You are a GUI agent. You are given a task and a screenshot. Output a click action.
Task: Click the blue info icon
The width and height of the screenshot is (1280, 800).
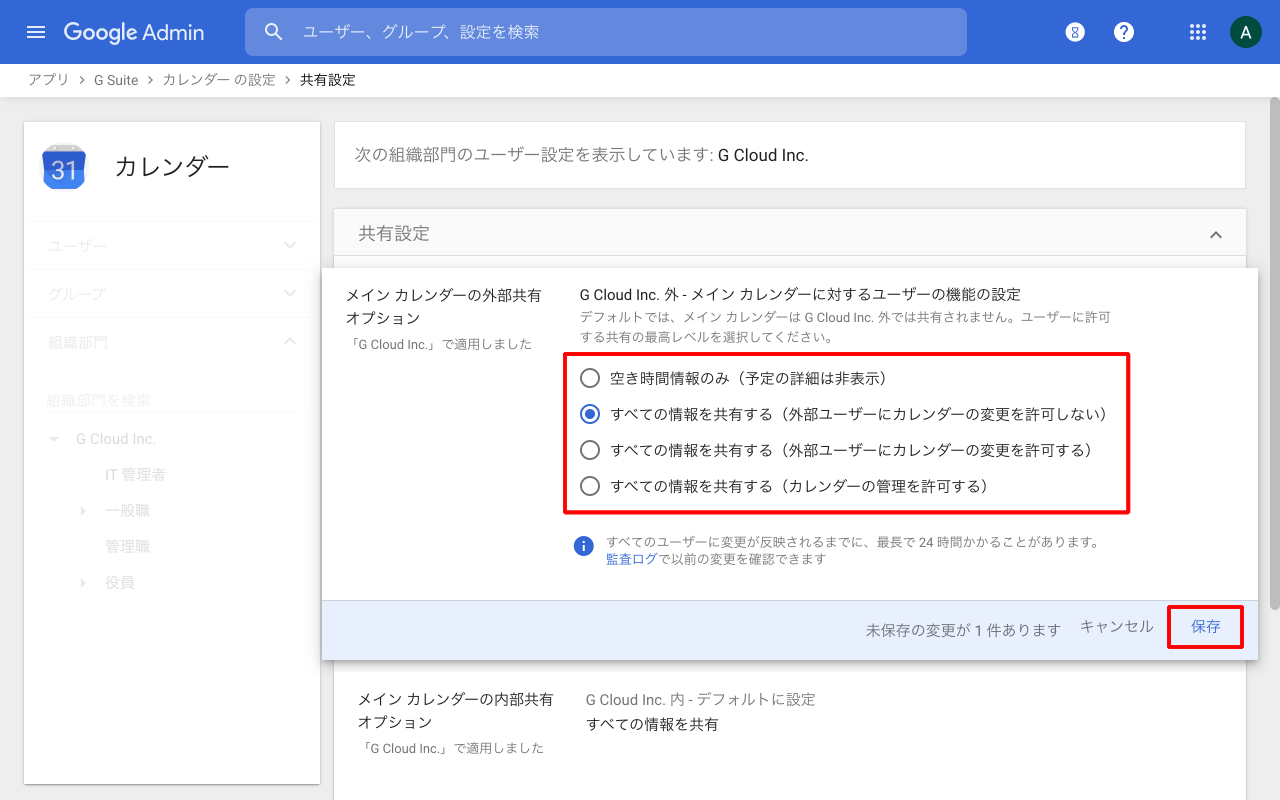(x=584, y=546)
